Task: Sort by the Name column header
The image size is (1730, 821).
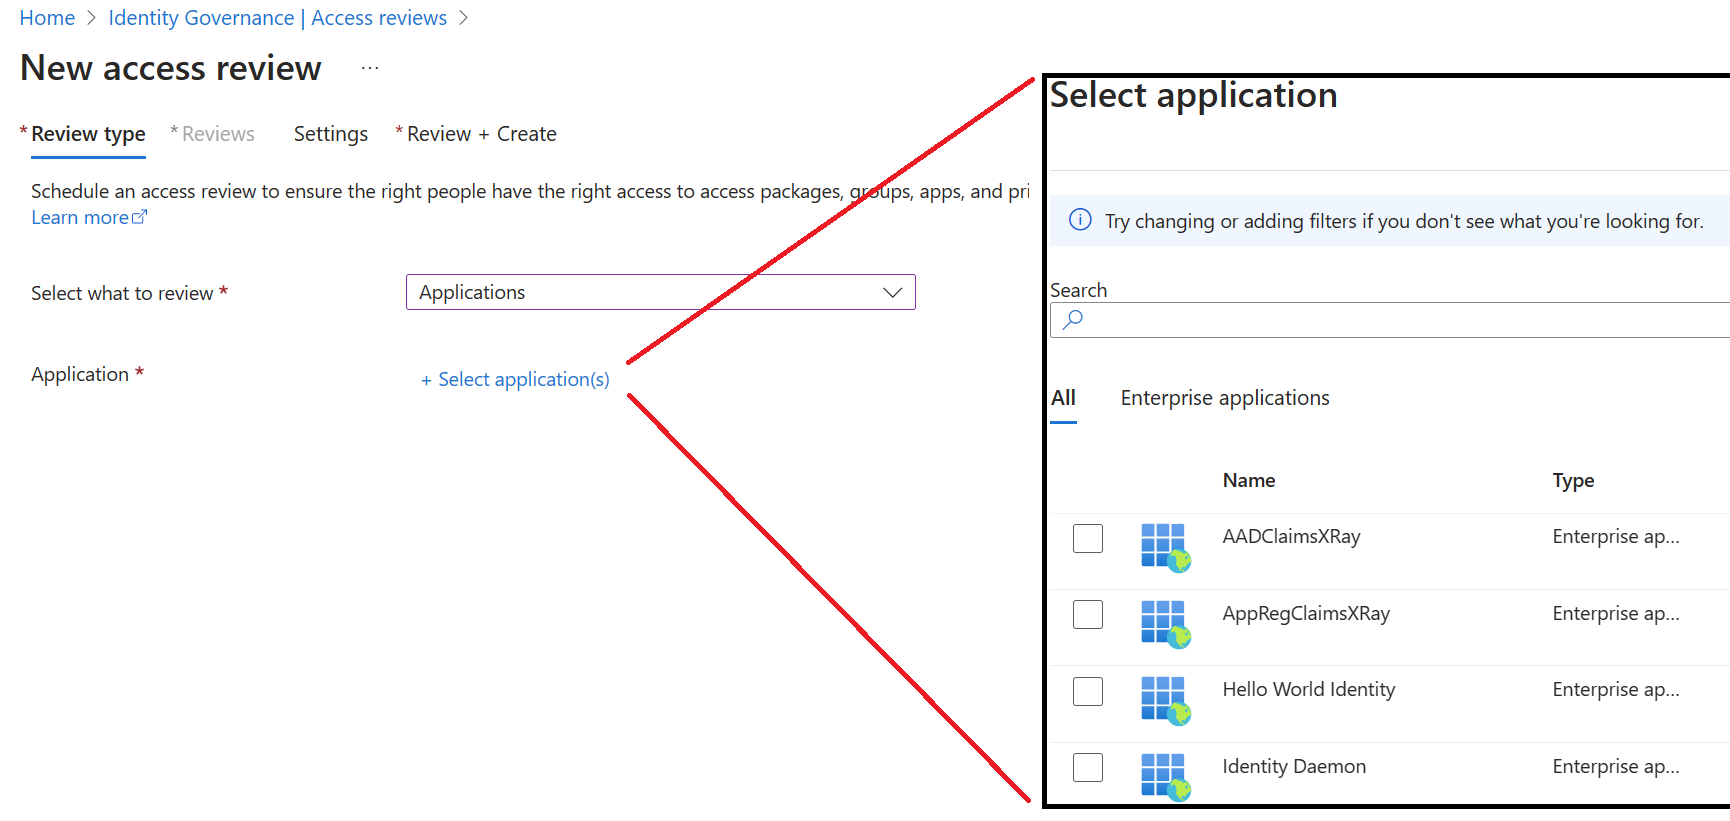Action: pos(1249,480)
